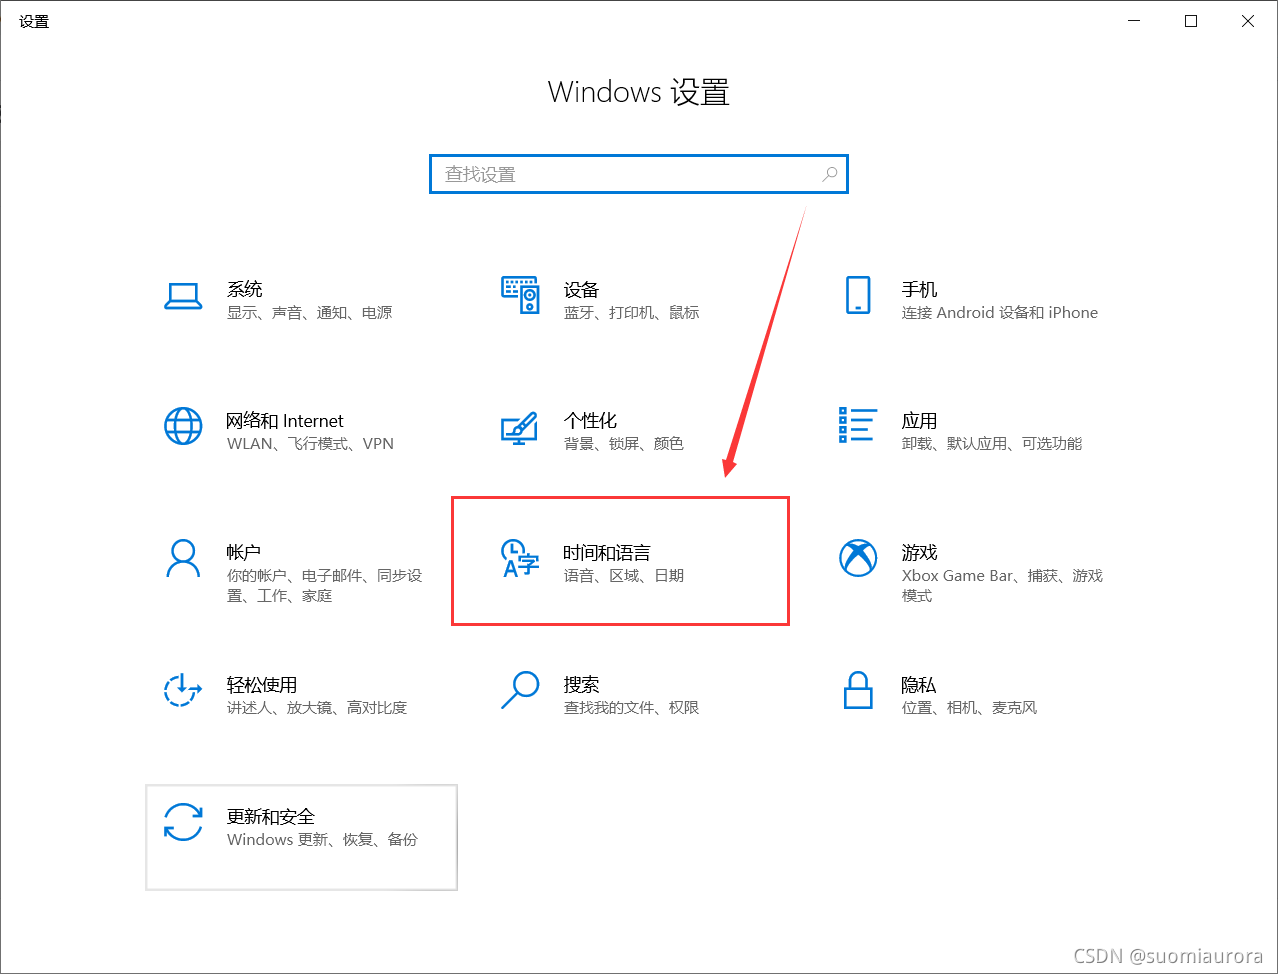This screenshot has width=1278, height=974.
Task: Close the 设置 window
Action: tap(1248, 21)
